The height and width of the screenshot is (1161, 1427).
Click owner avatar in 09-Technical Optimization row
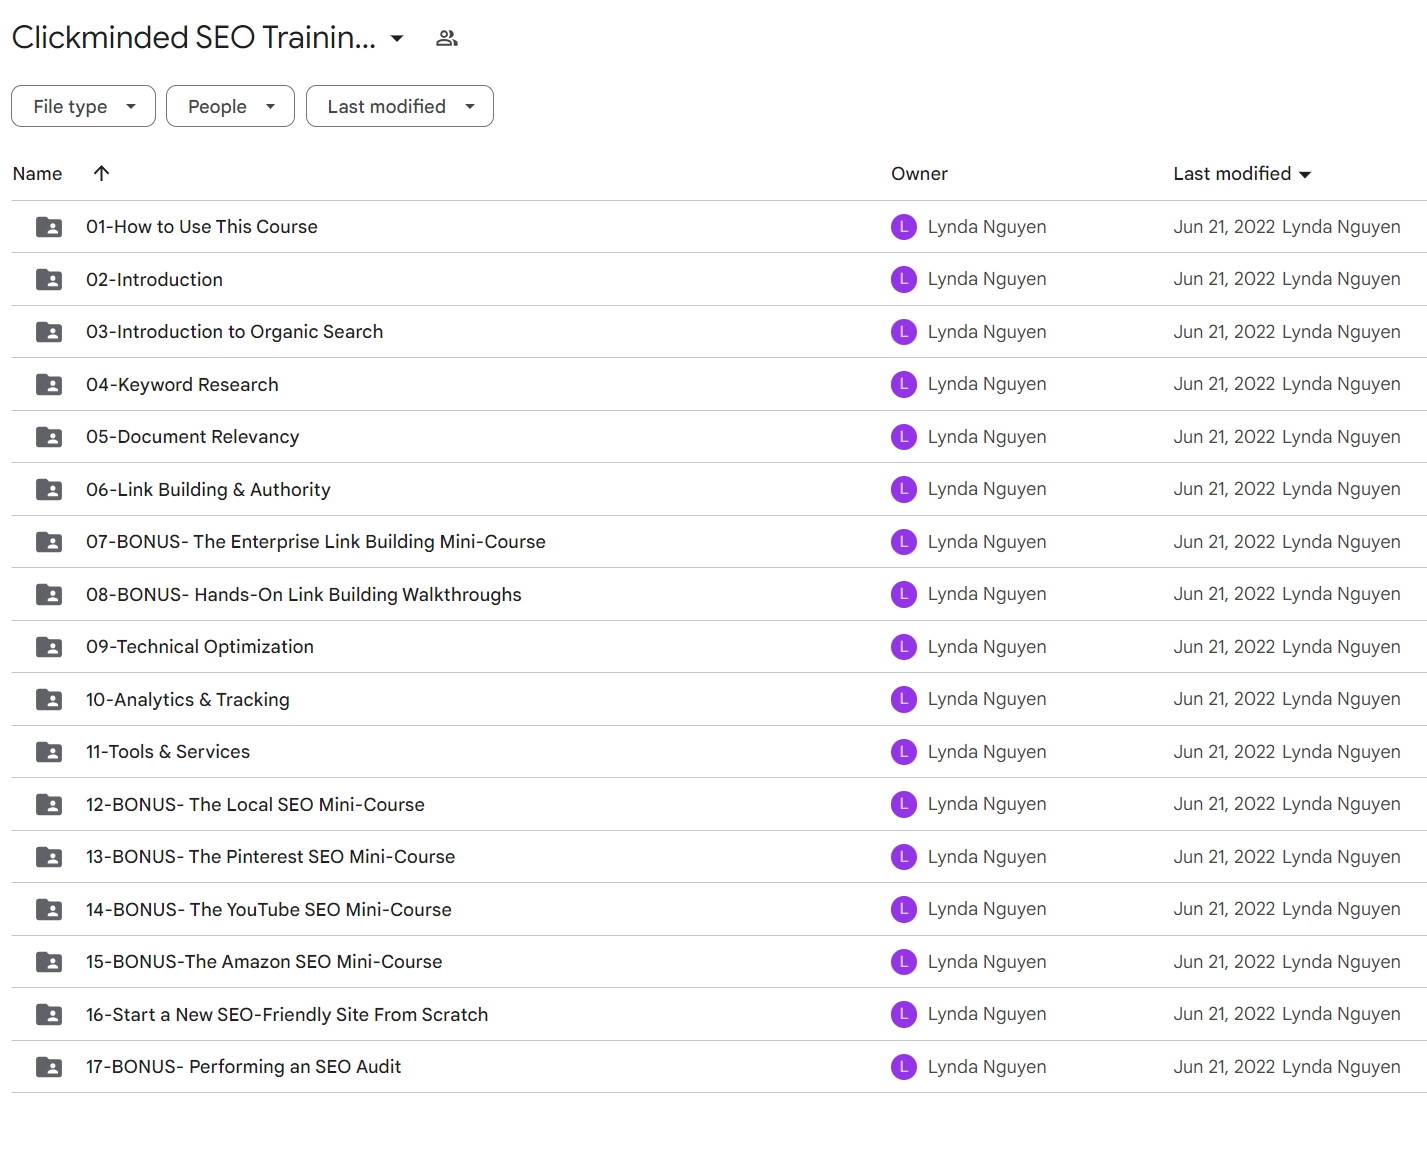coord(904,647)
